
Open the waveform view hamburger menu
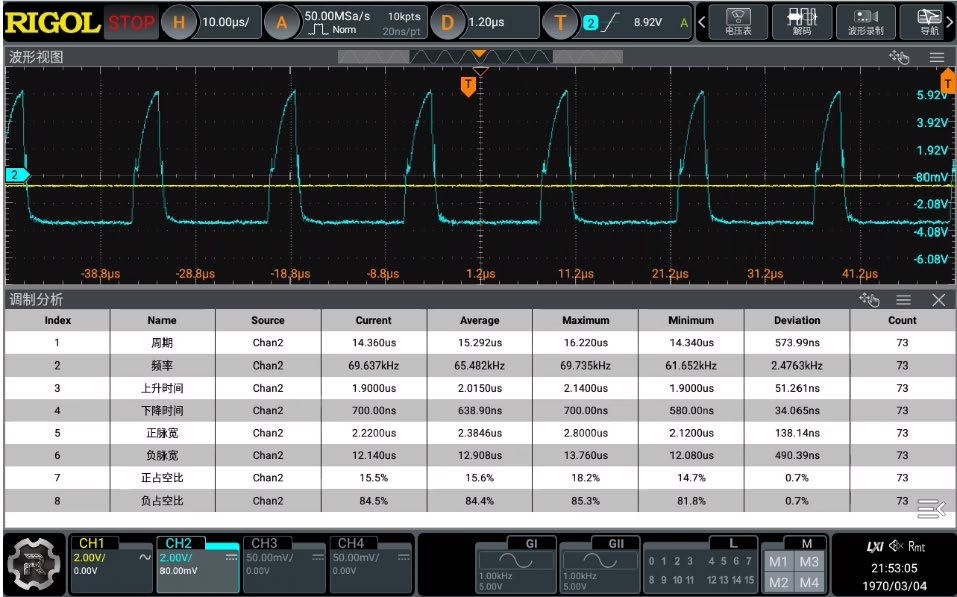pos(937,57)
